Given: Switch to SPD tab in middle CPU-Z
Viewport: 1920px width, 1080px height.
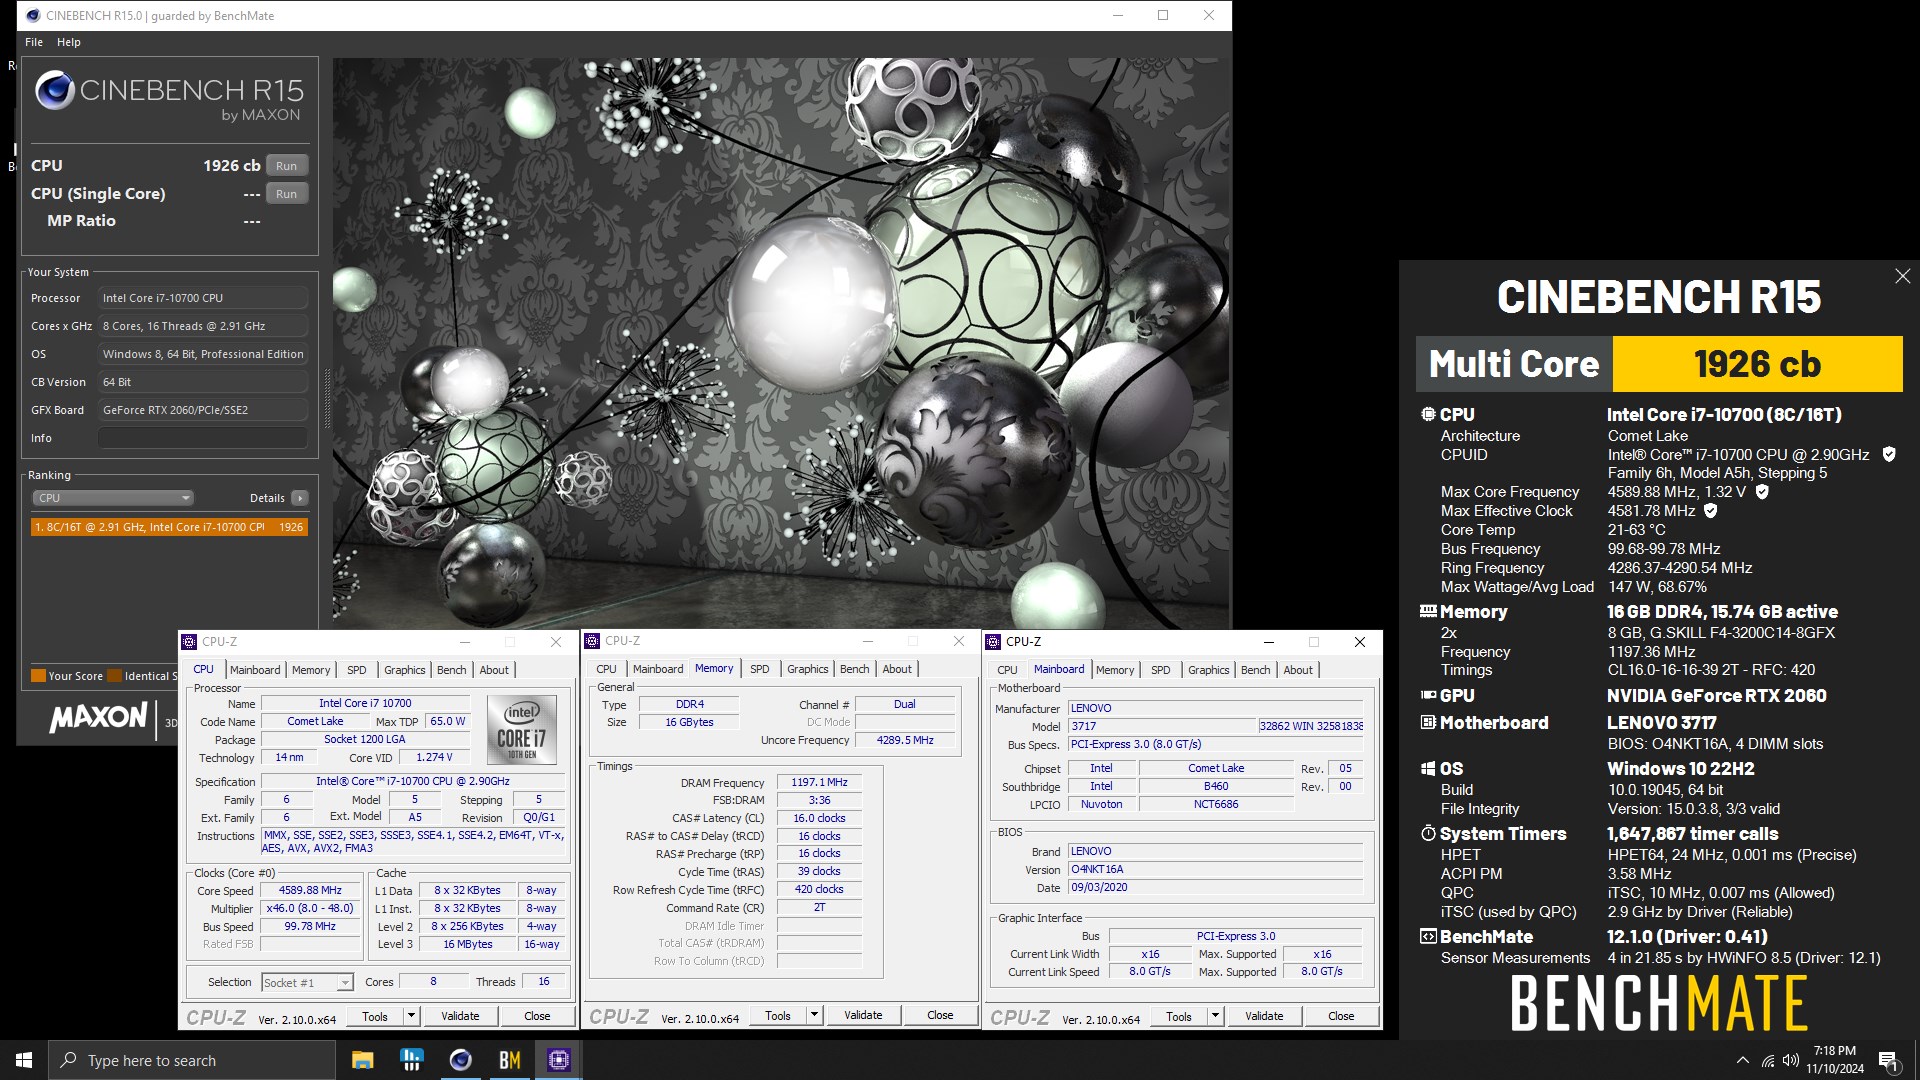Looking at the screenshot, I should tap(760, 669).
